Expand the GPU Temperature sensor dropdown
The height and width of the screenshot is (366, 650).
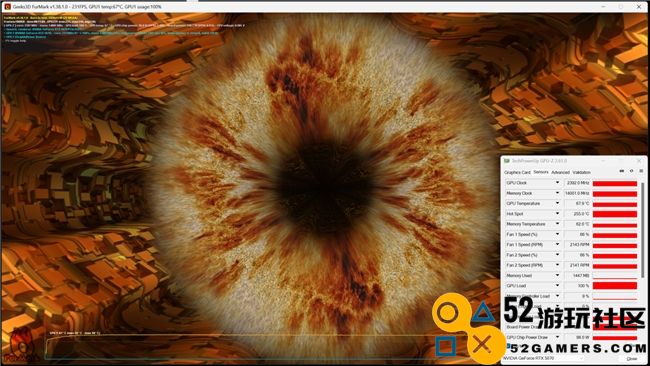[557, 204]
